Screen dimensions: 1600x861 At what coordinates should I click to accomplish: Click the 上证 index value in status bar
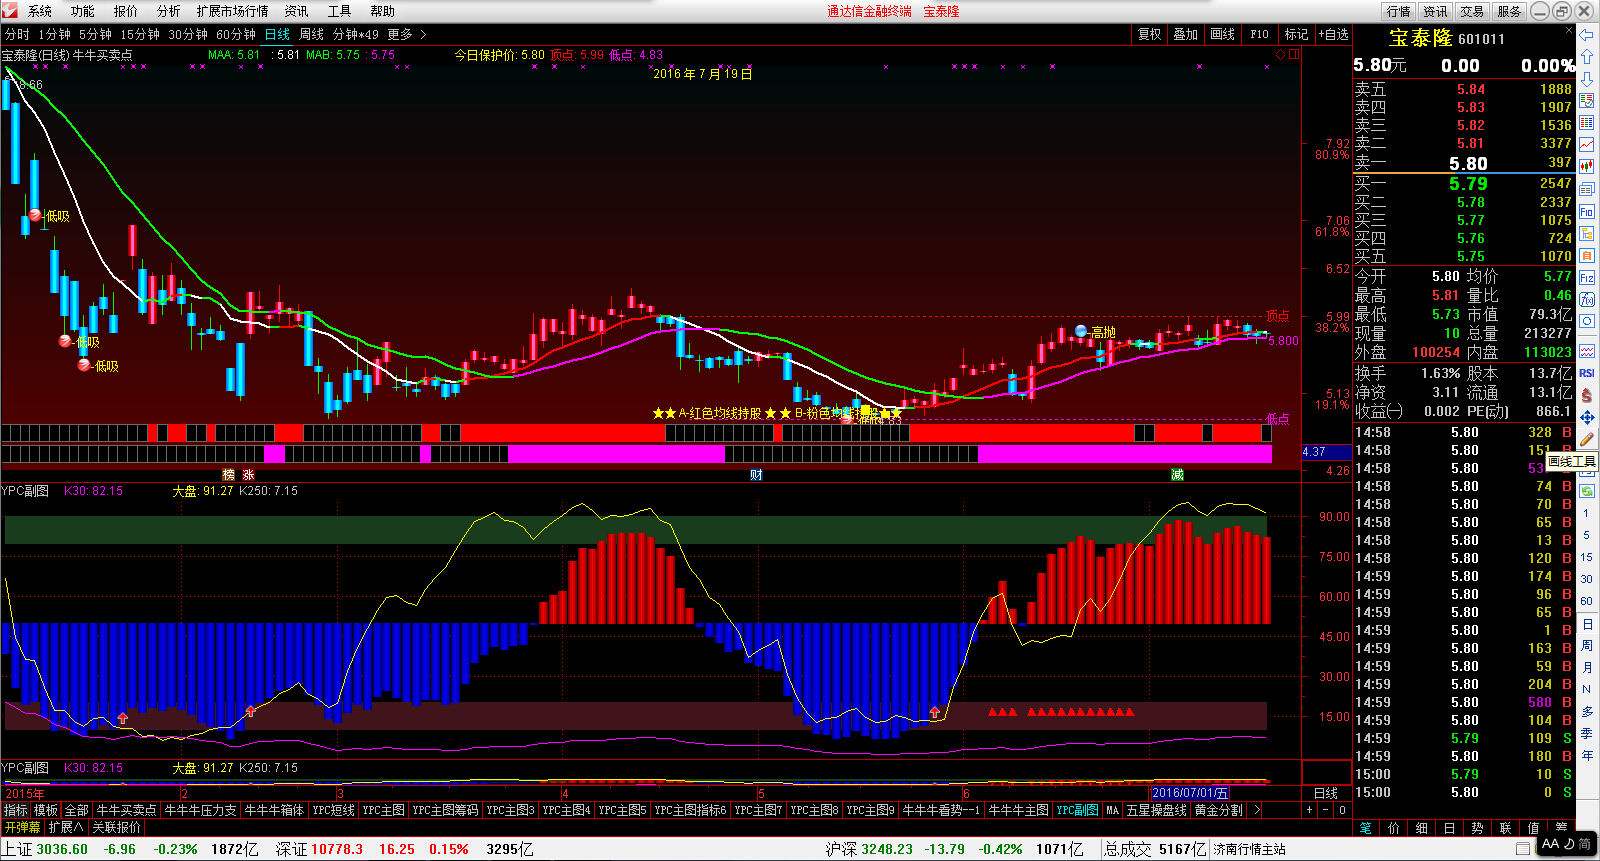point(63,849)
